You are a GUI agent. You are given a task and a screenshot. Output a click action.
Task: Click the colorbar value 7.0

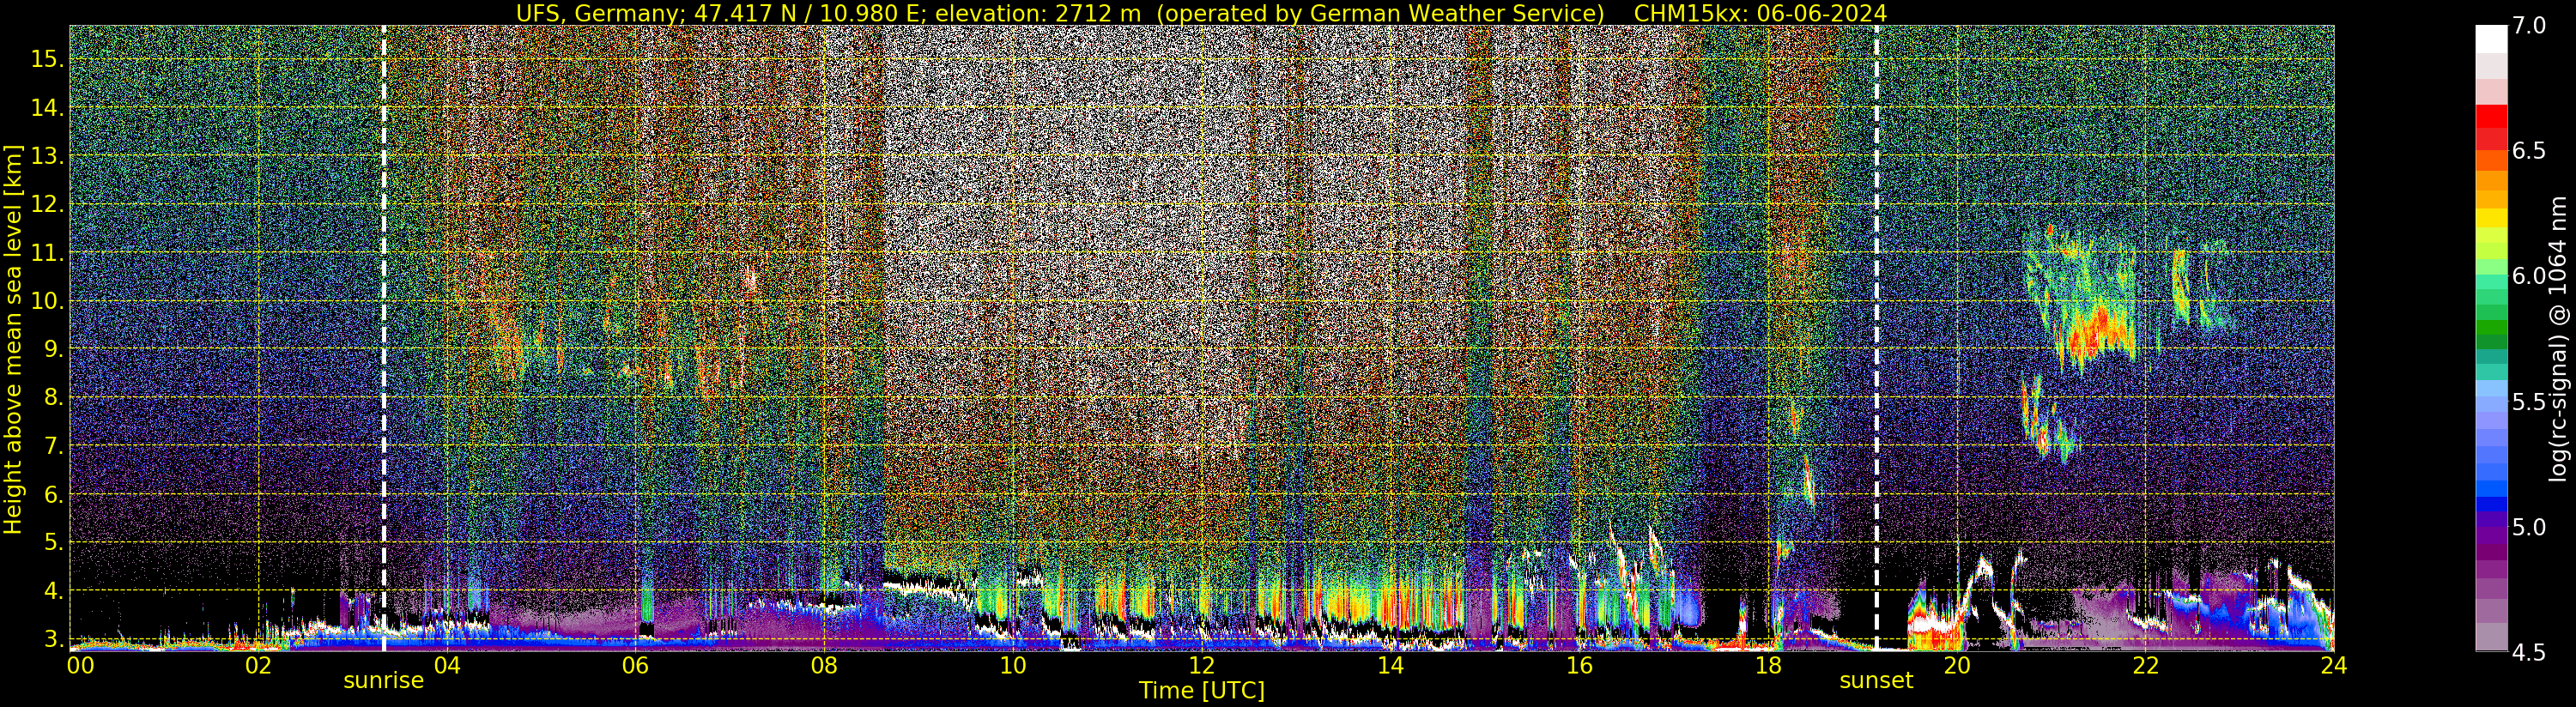pyautogui.click(x=2529, y=26)
